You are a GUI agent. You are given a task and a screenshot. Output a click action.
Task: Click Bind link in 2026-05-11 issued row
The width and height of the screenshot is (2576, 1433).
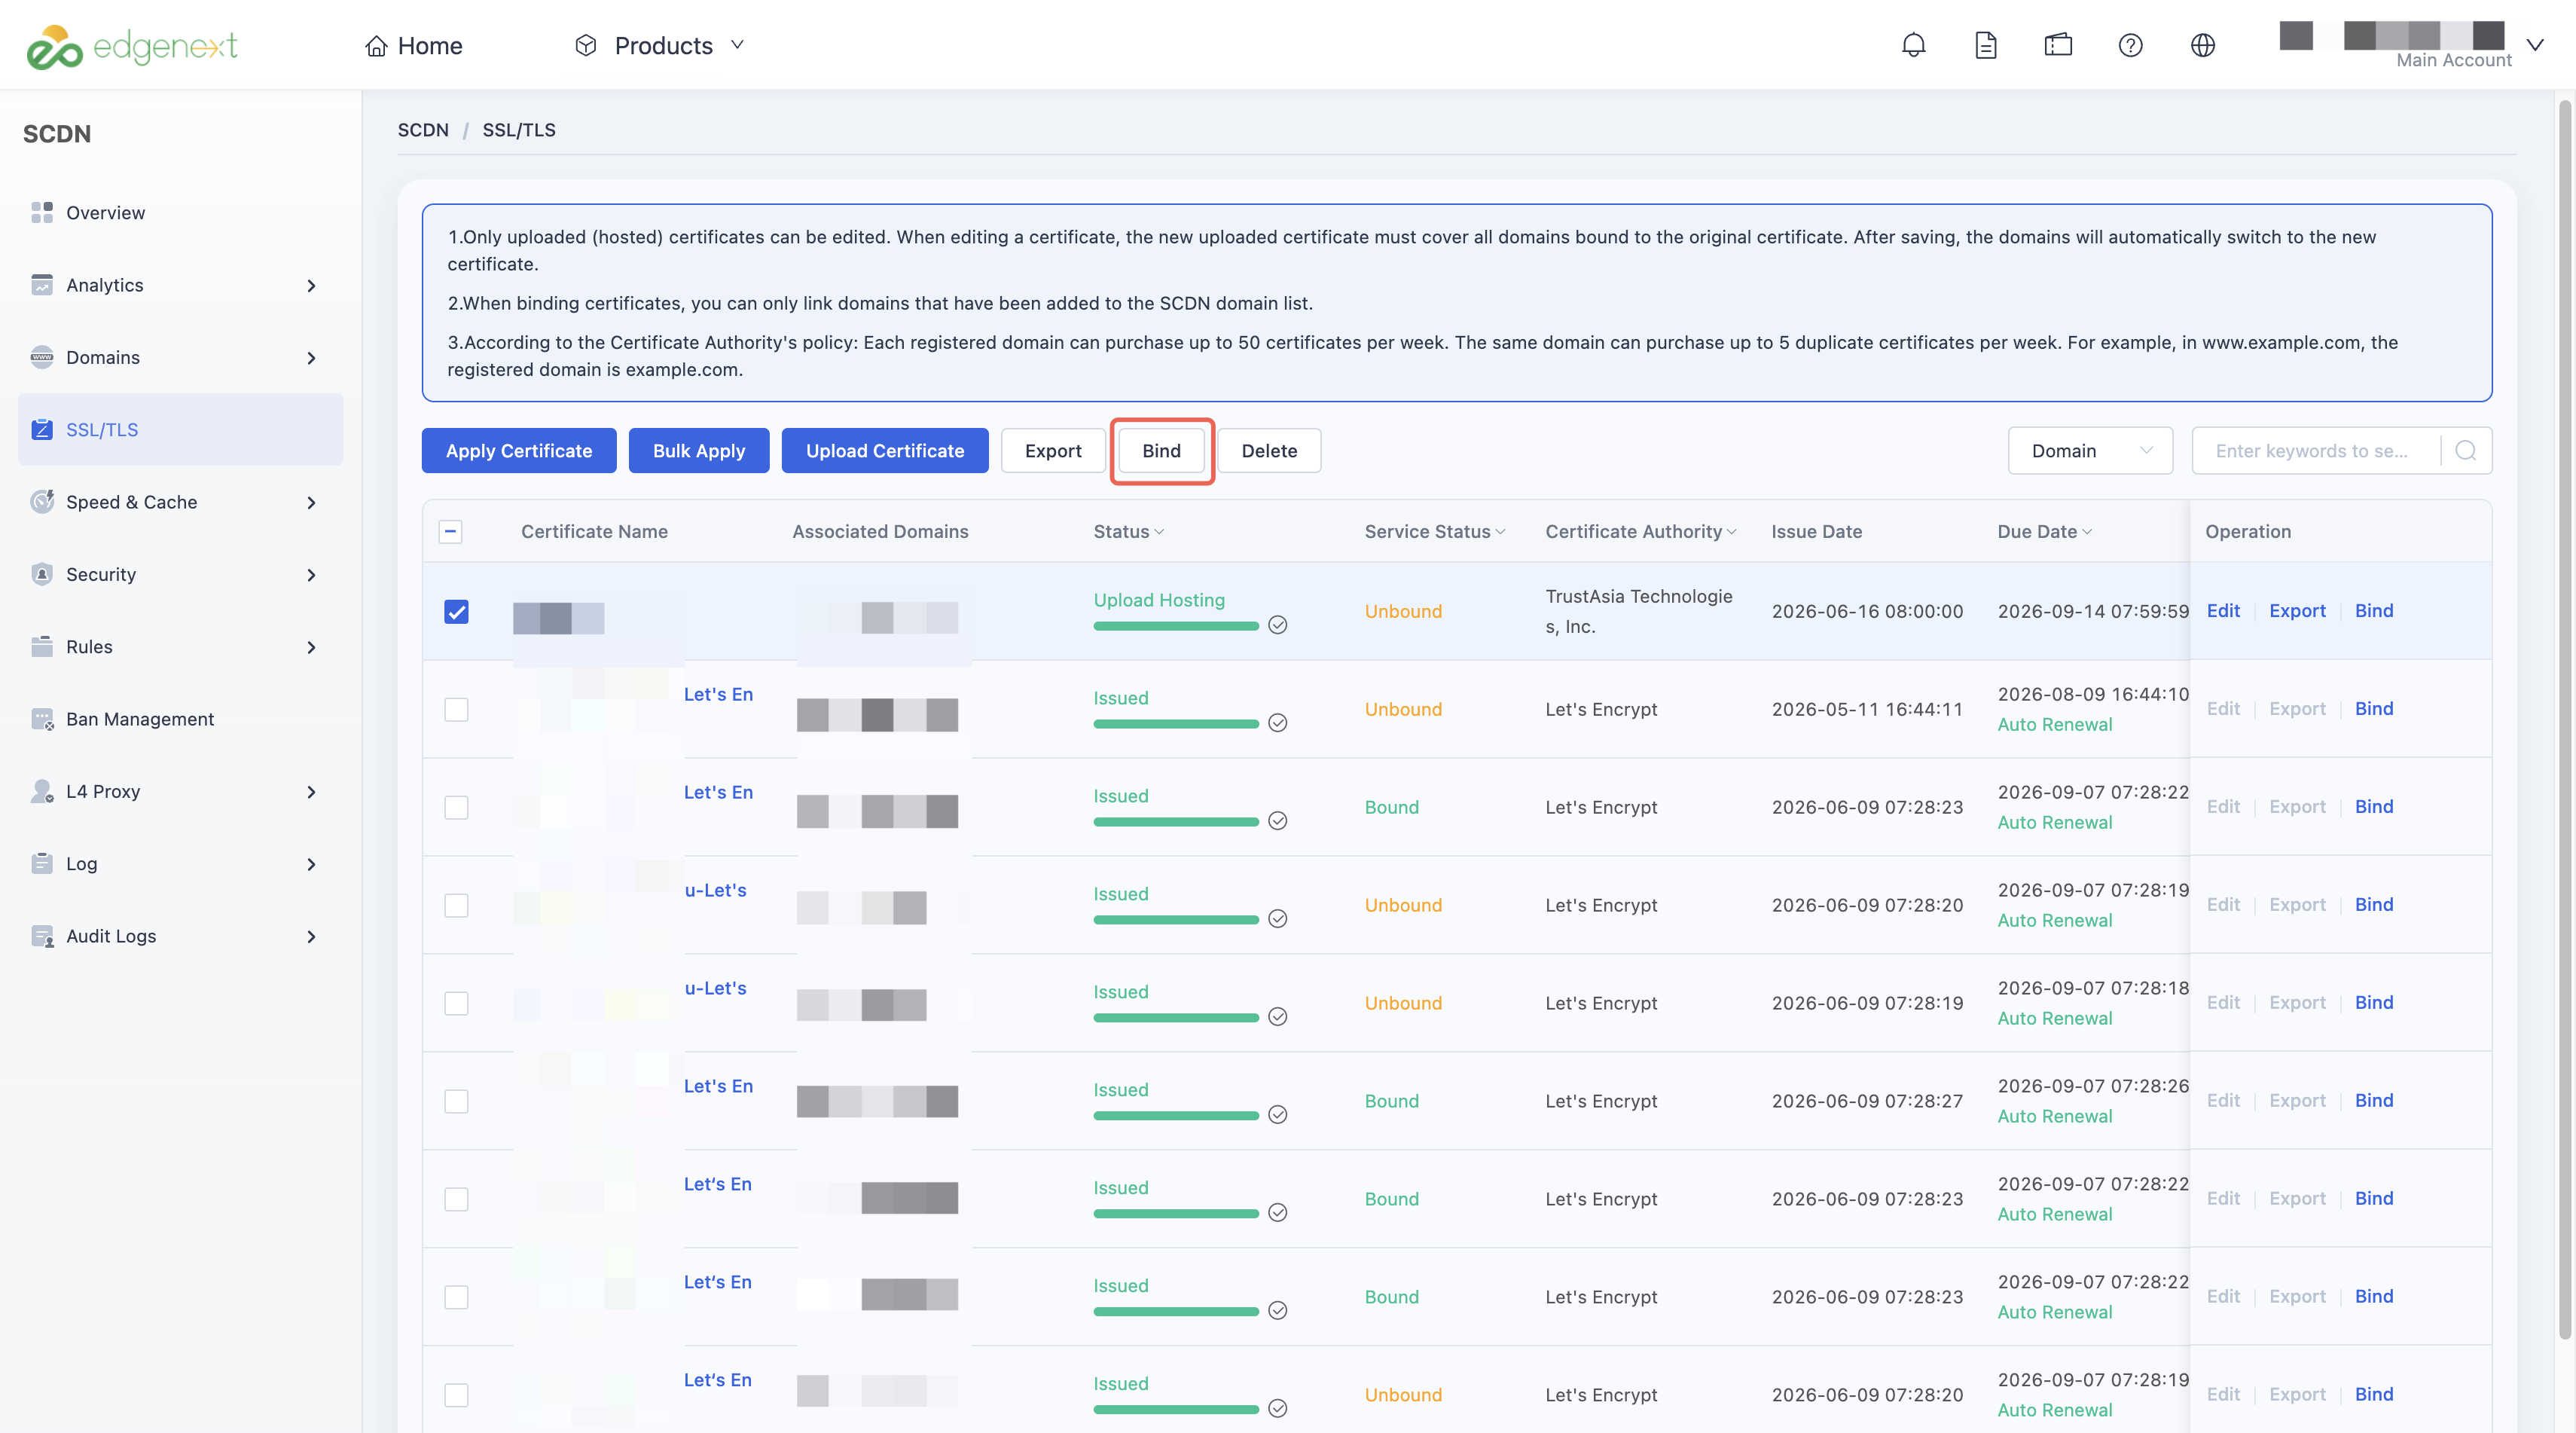tap(2373, 709)
